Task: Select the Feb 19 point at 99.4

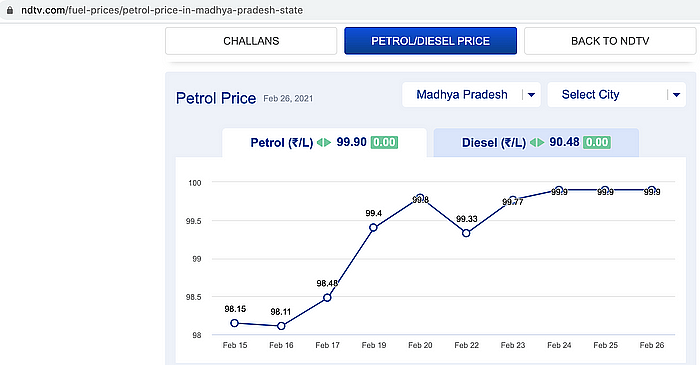Action: (x=374, y=228)
